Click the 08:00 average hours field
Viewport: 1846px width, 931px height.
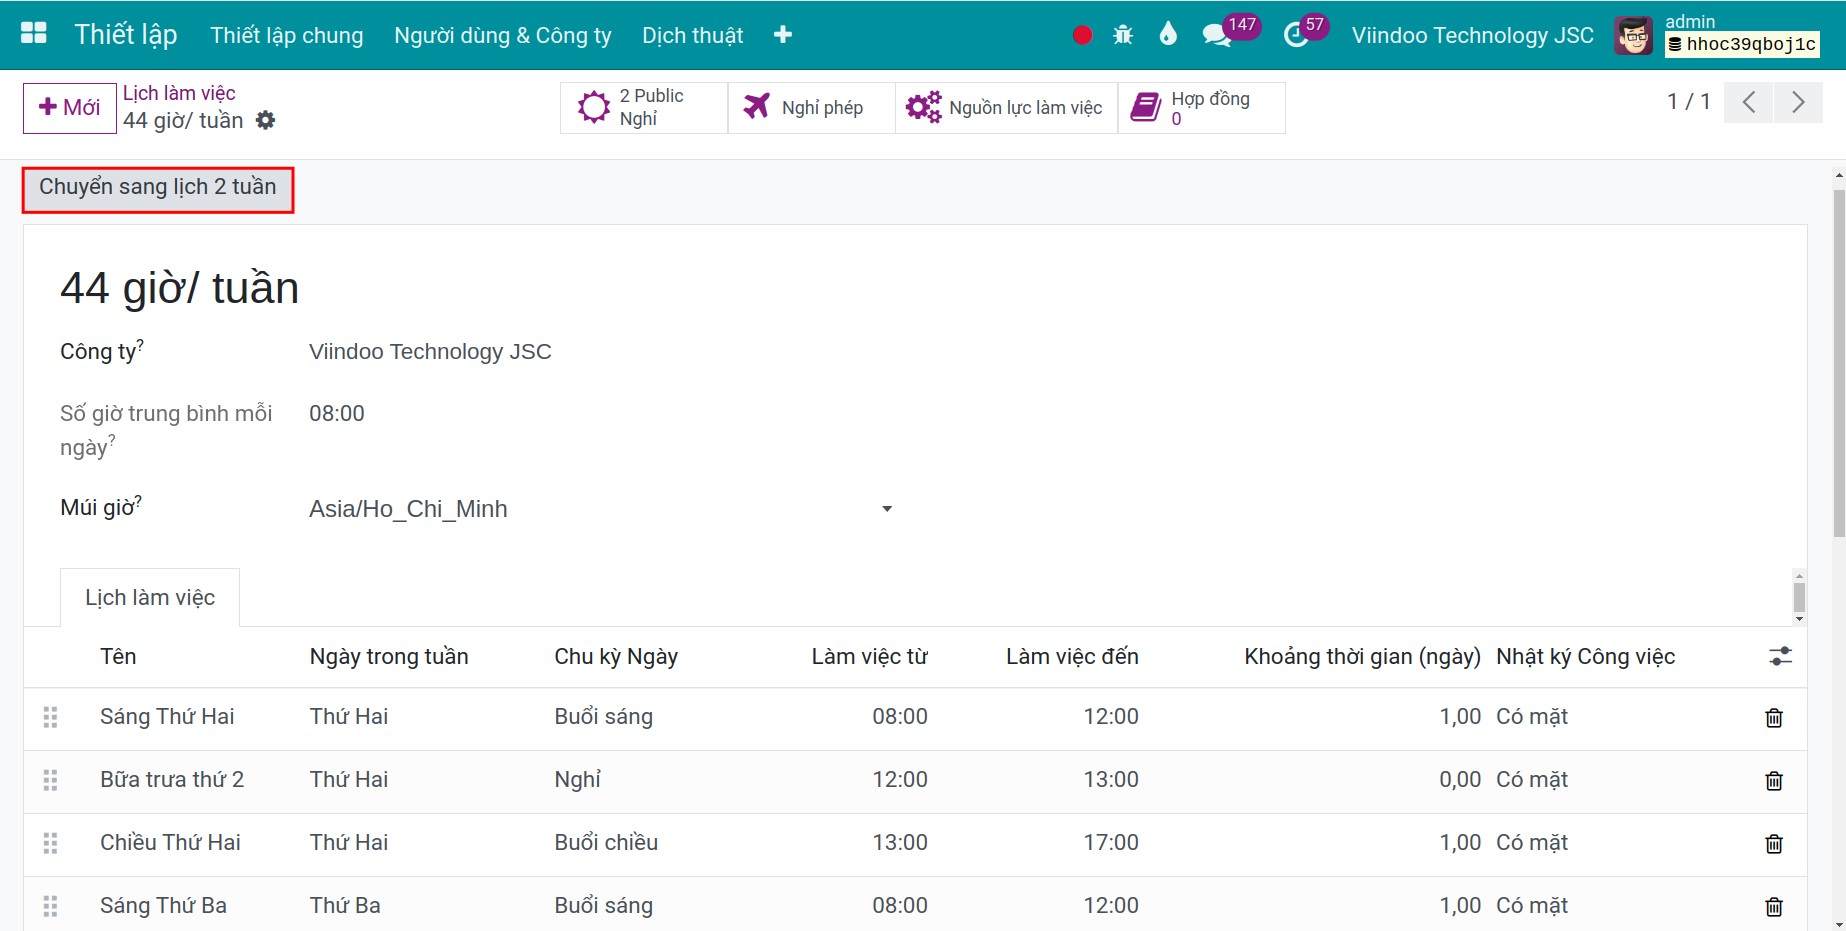click(x=337, y=413)
